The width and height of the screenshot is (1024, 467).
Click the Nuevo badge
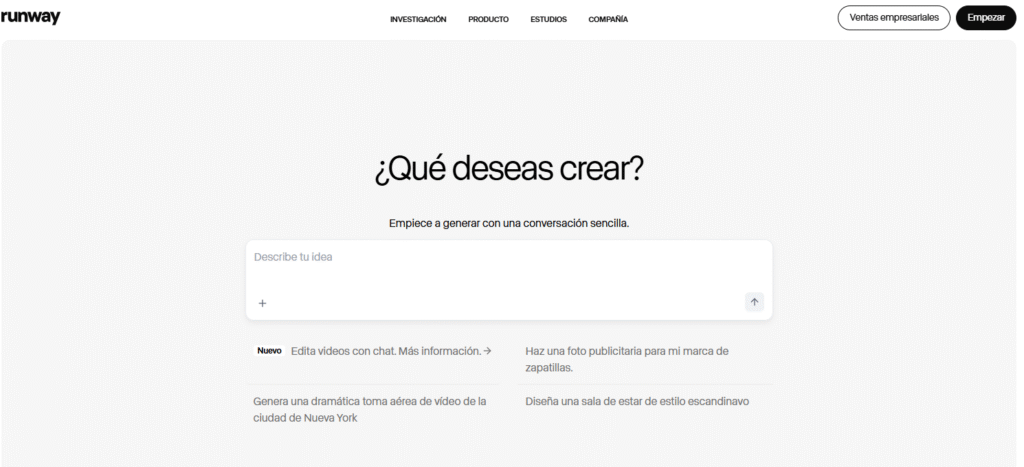(269, 351)
